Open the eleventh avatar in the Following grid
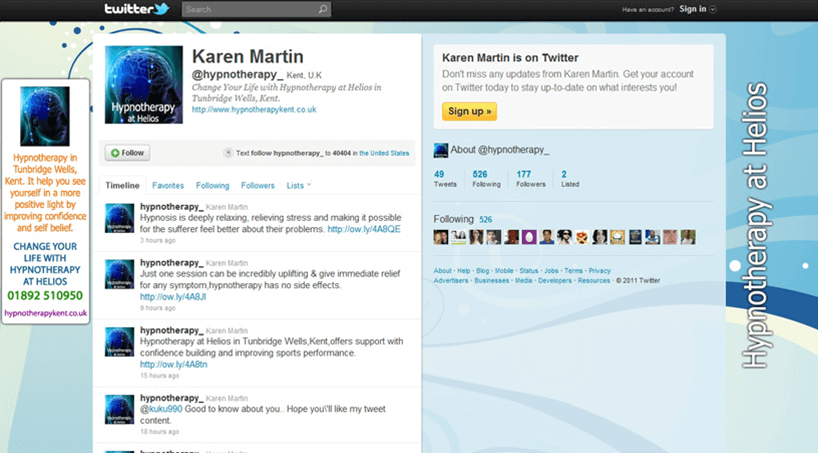The image size is (818, 453). click(x=618, y=237)
